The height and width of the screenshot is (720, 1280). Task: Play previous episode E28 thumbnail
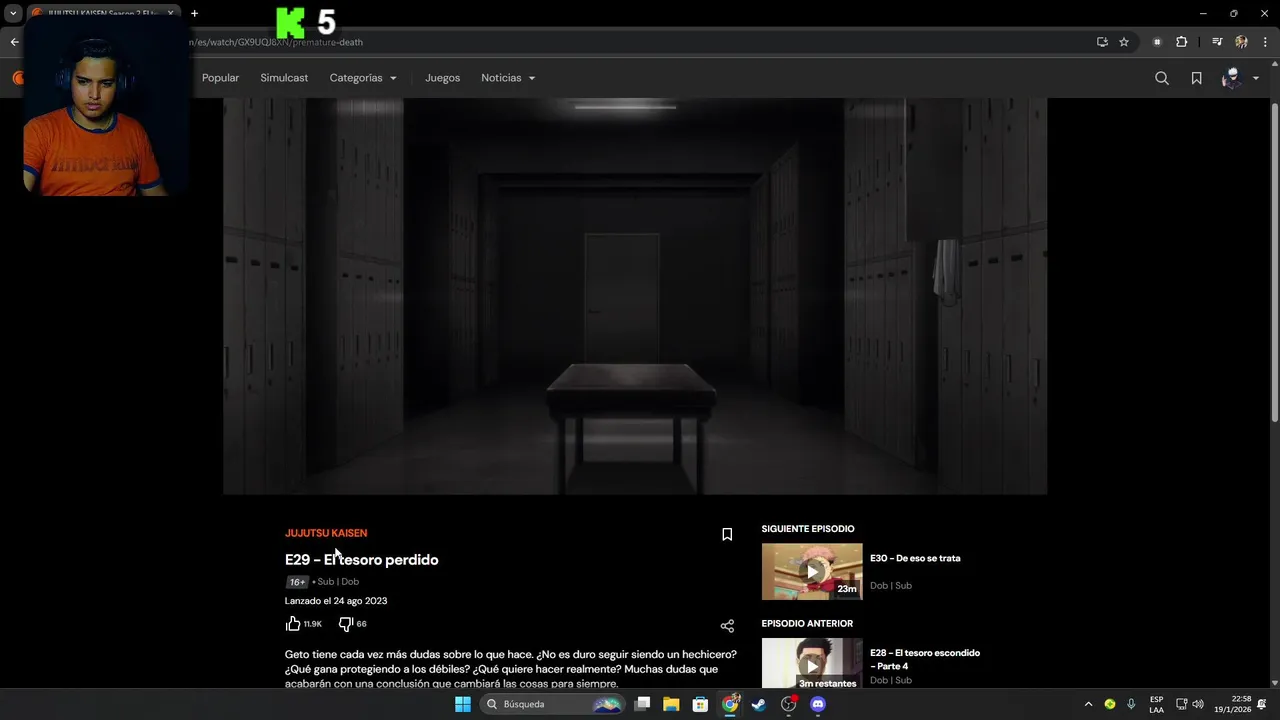(812, 663)
